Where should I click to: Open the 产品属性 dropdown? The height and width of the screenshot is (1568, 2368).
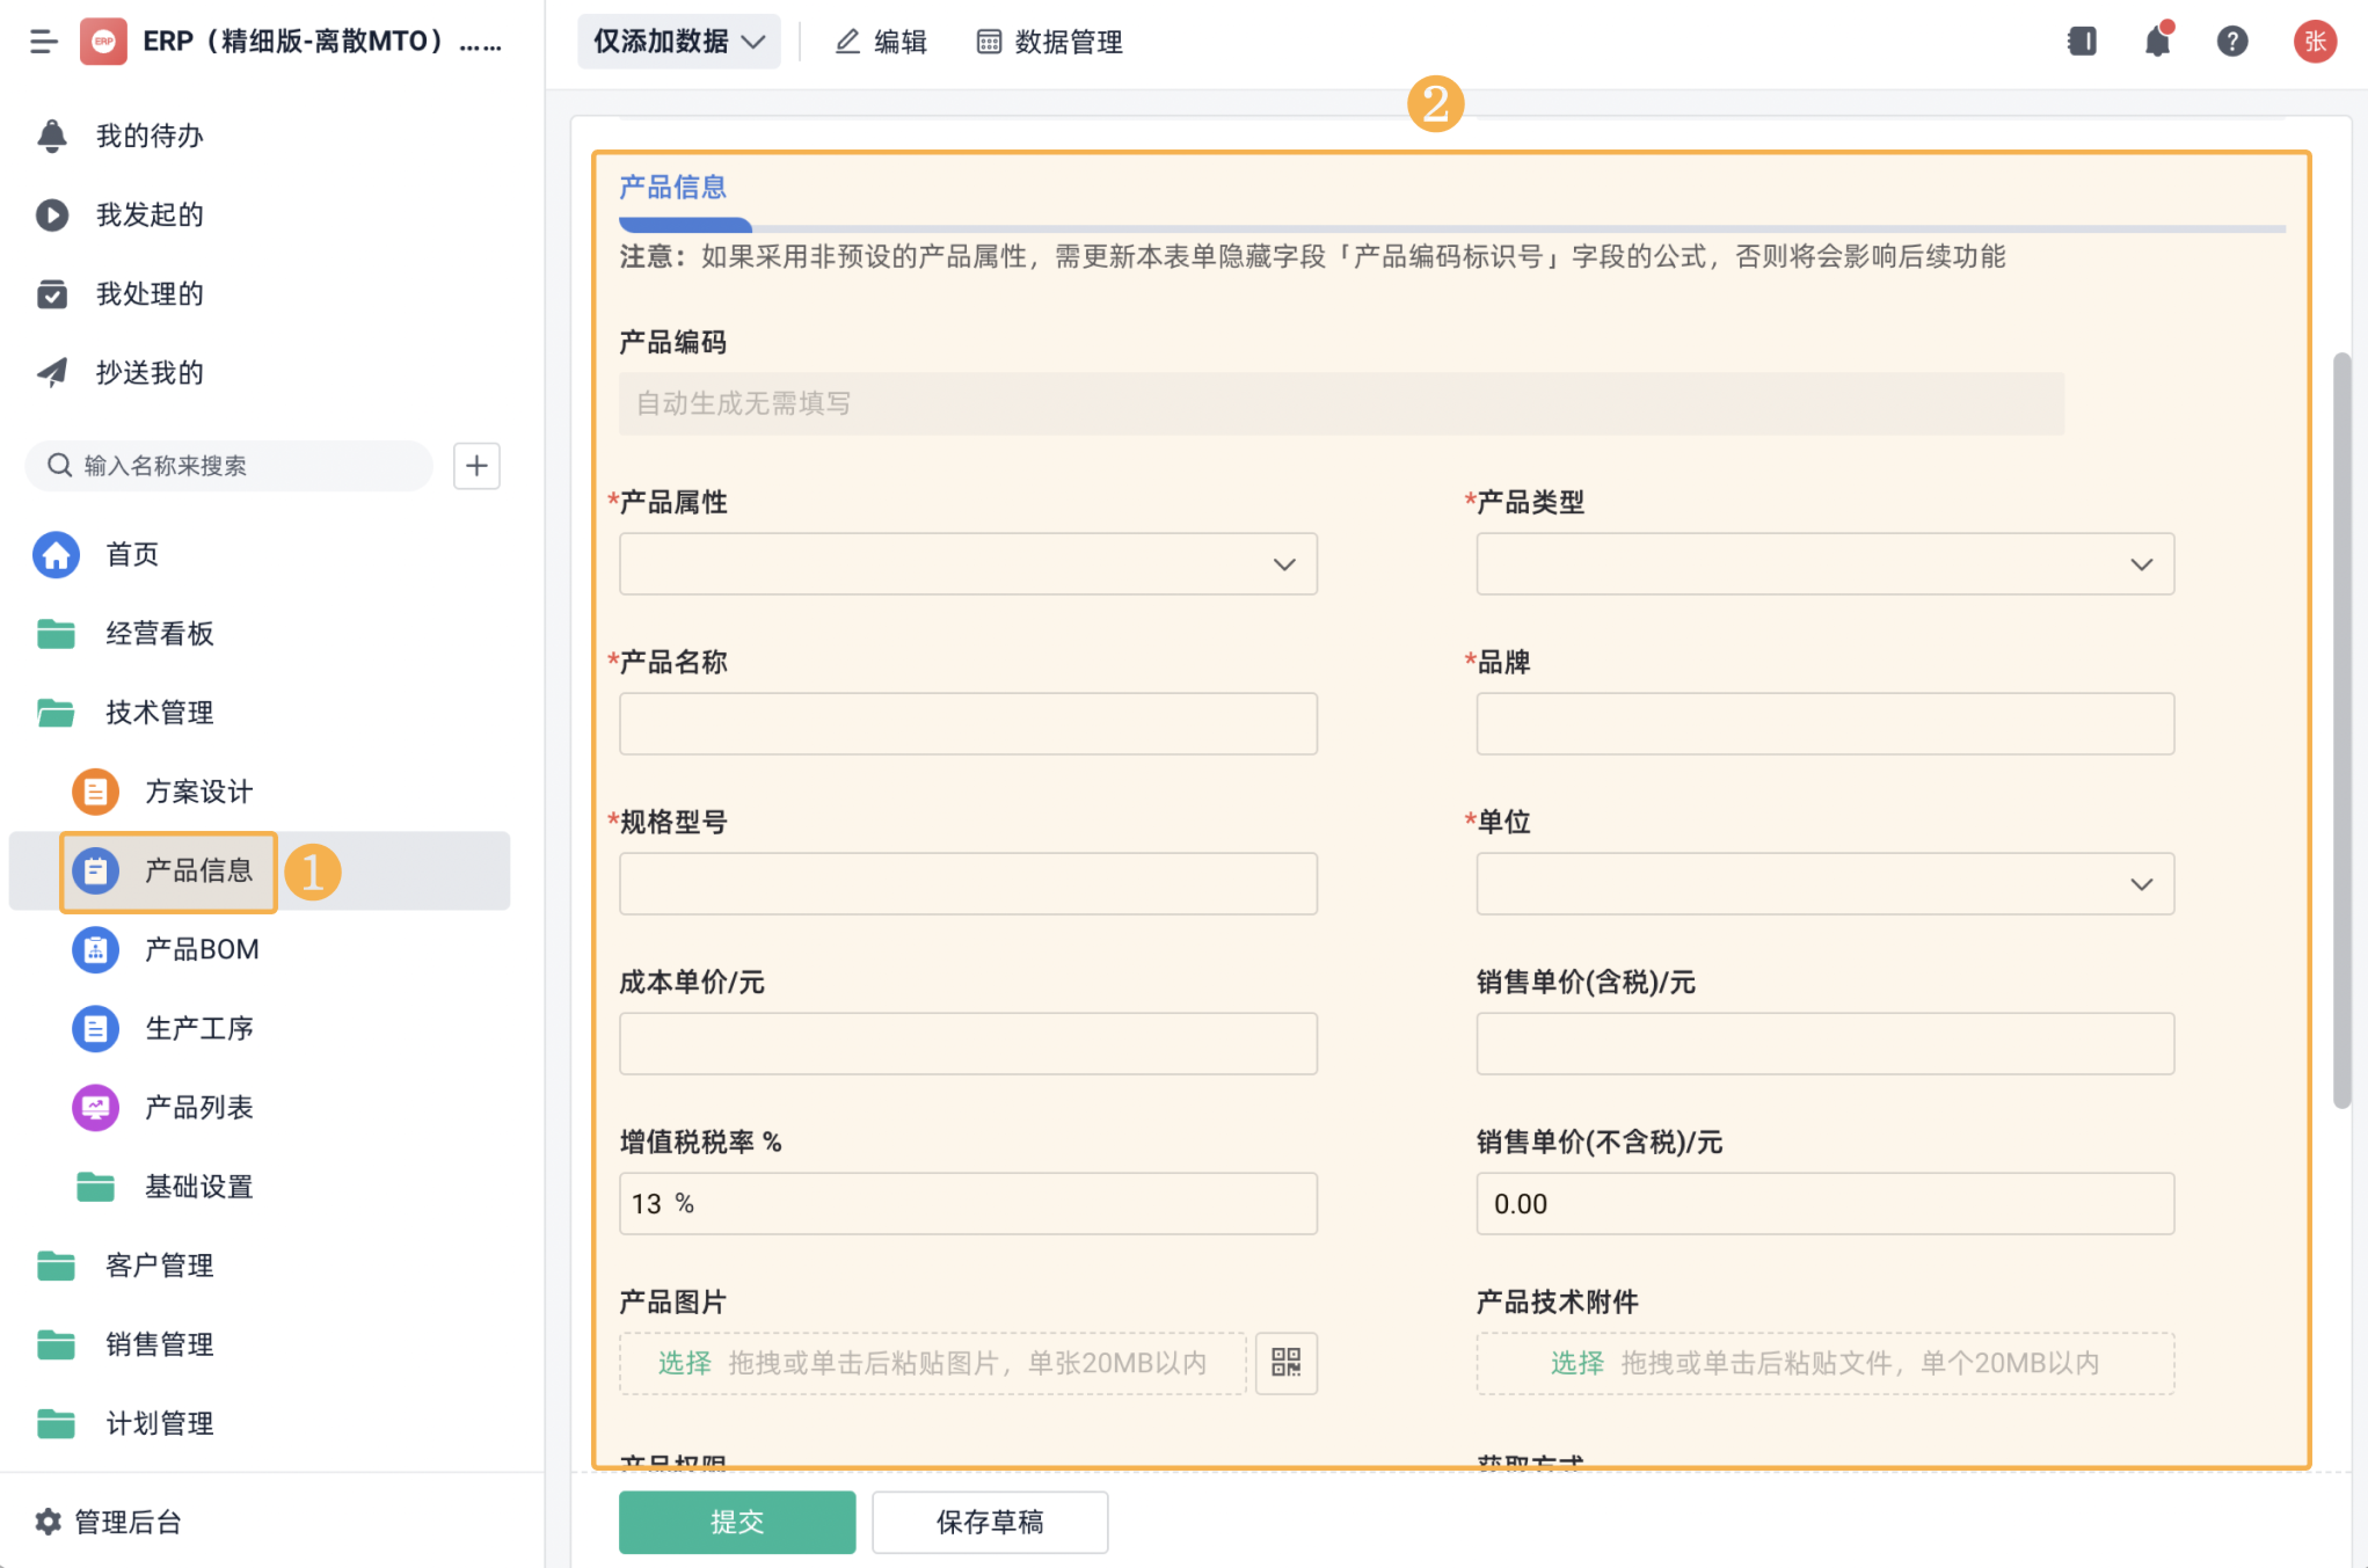coord(967,564)
